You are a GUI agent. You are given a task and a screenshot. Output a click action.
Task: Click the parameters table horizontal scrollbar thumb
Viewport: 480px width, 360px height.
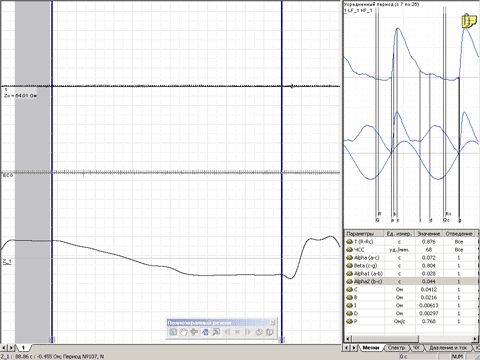(x=385, y=339)
